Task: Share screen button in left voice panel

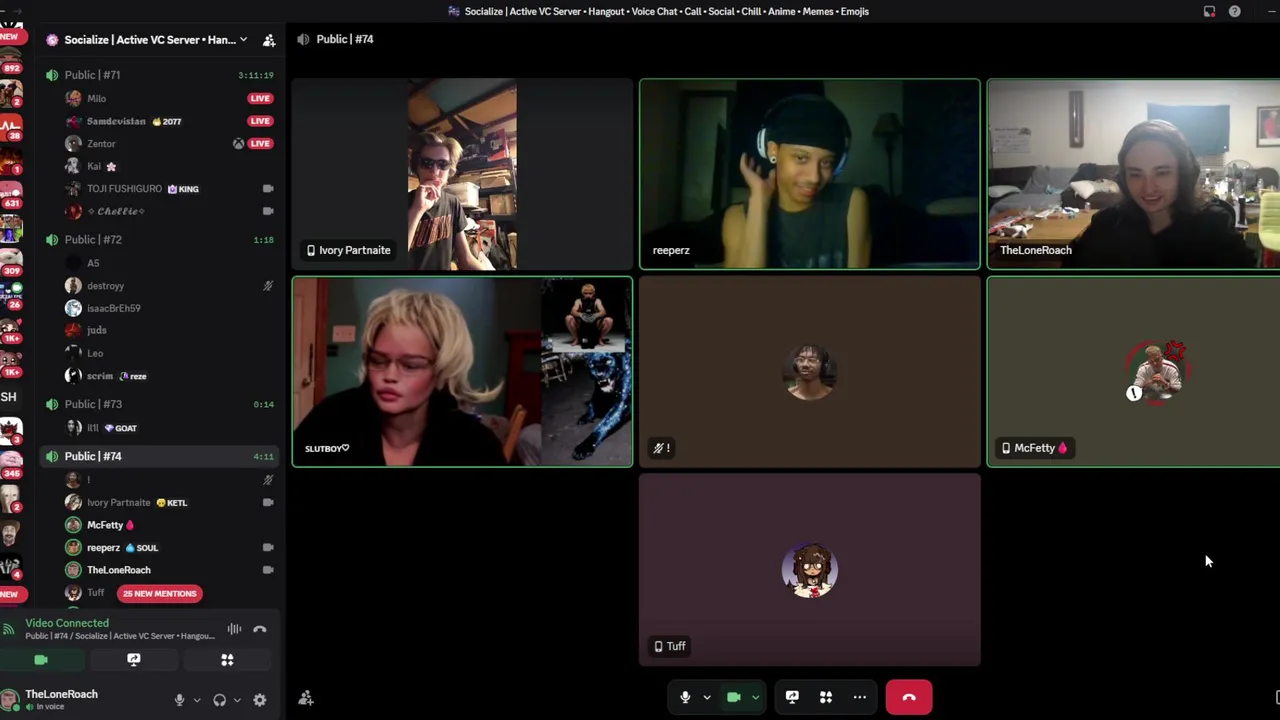Action: [134, 660]
